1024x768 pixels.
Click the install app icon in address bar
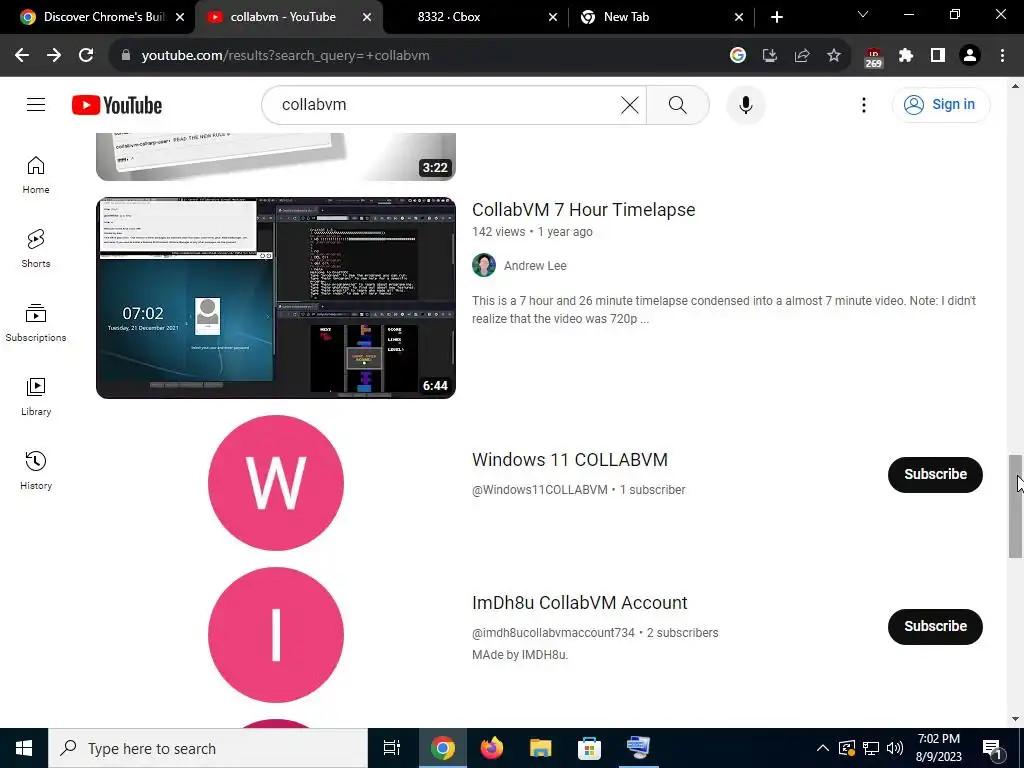click(x=769, y=56)
